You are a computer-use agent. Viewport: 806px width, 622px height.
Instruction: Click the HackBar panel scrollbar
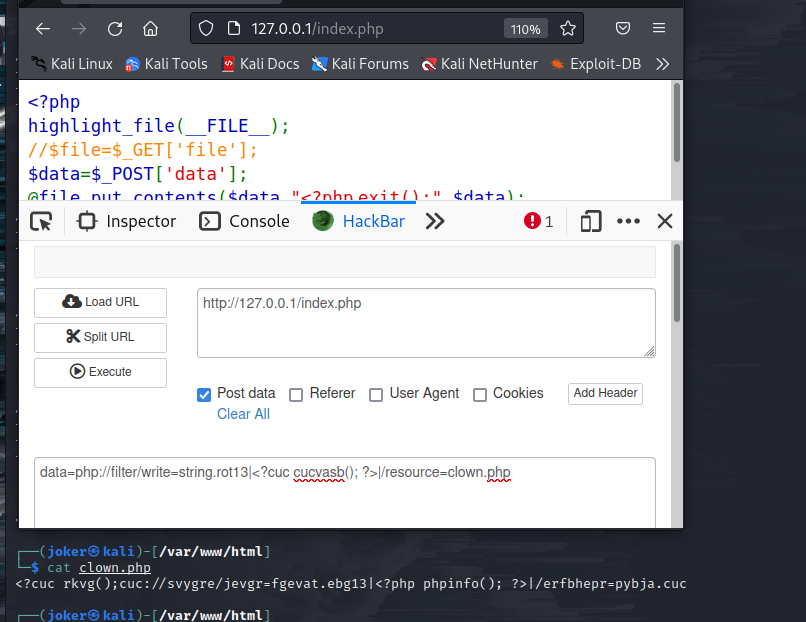[x=677, y=283]
